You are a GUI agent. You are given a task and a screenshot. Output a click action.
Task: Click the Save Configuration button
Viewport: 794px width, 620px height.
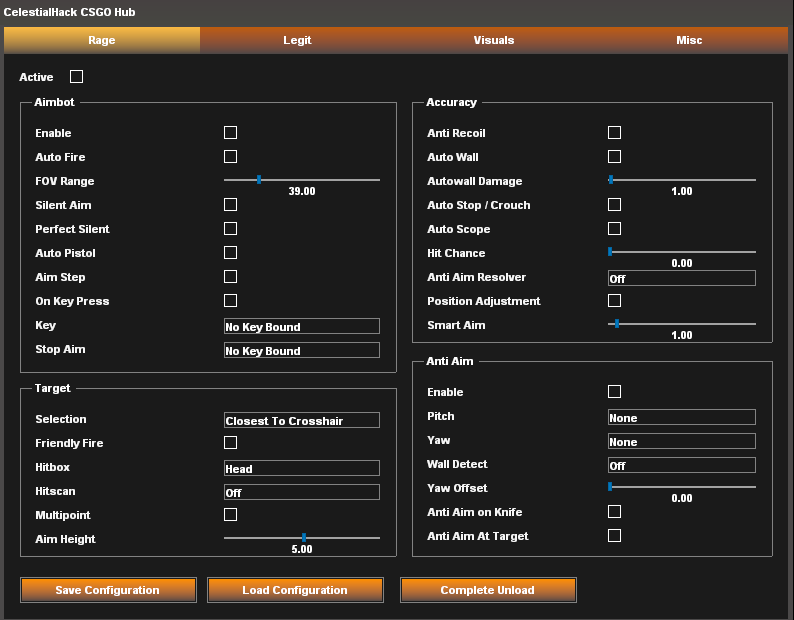point(108,590)
